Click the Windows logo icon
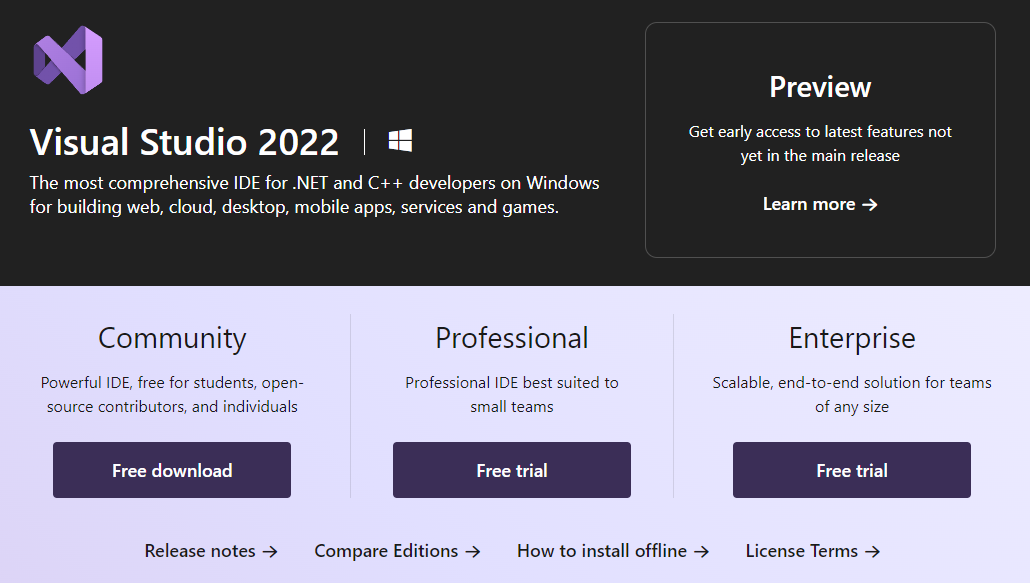Screen dimensions: 1030x583 399,141
